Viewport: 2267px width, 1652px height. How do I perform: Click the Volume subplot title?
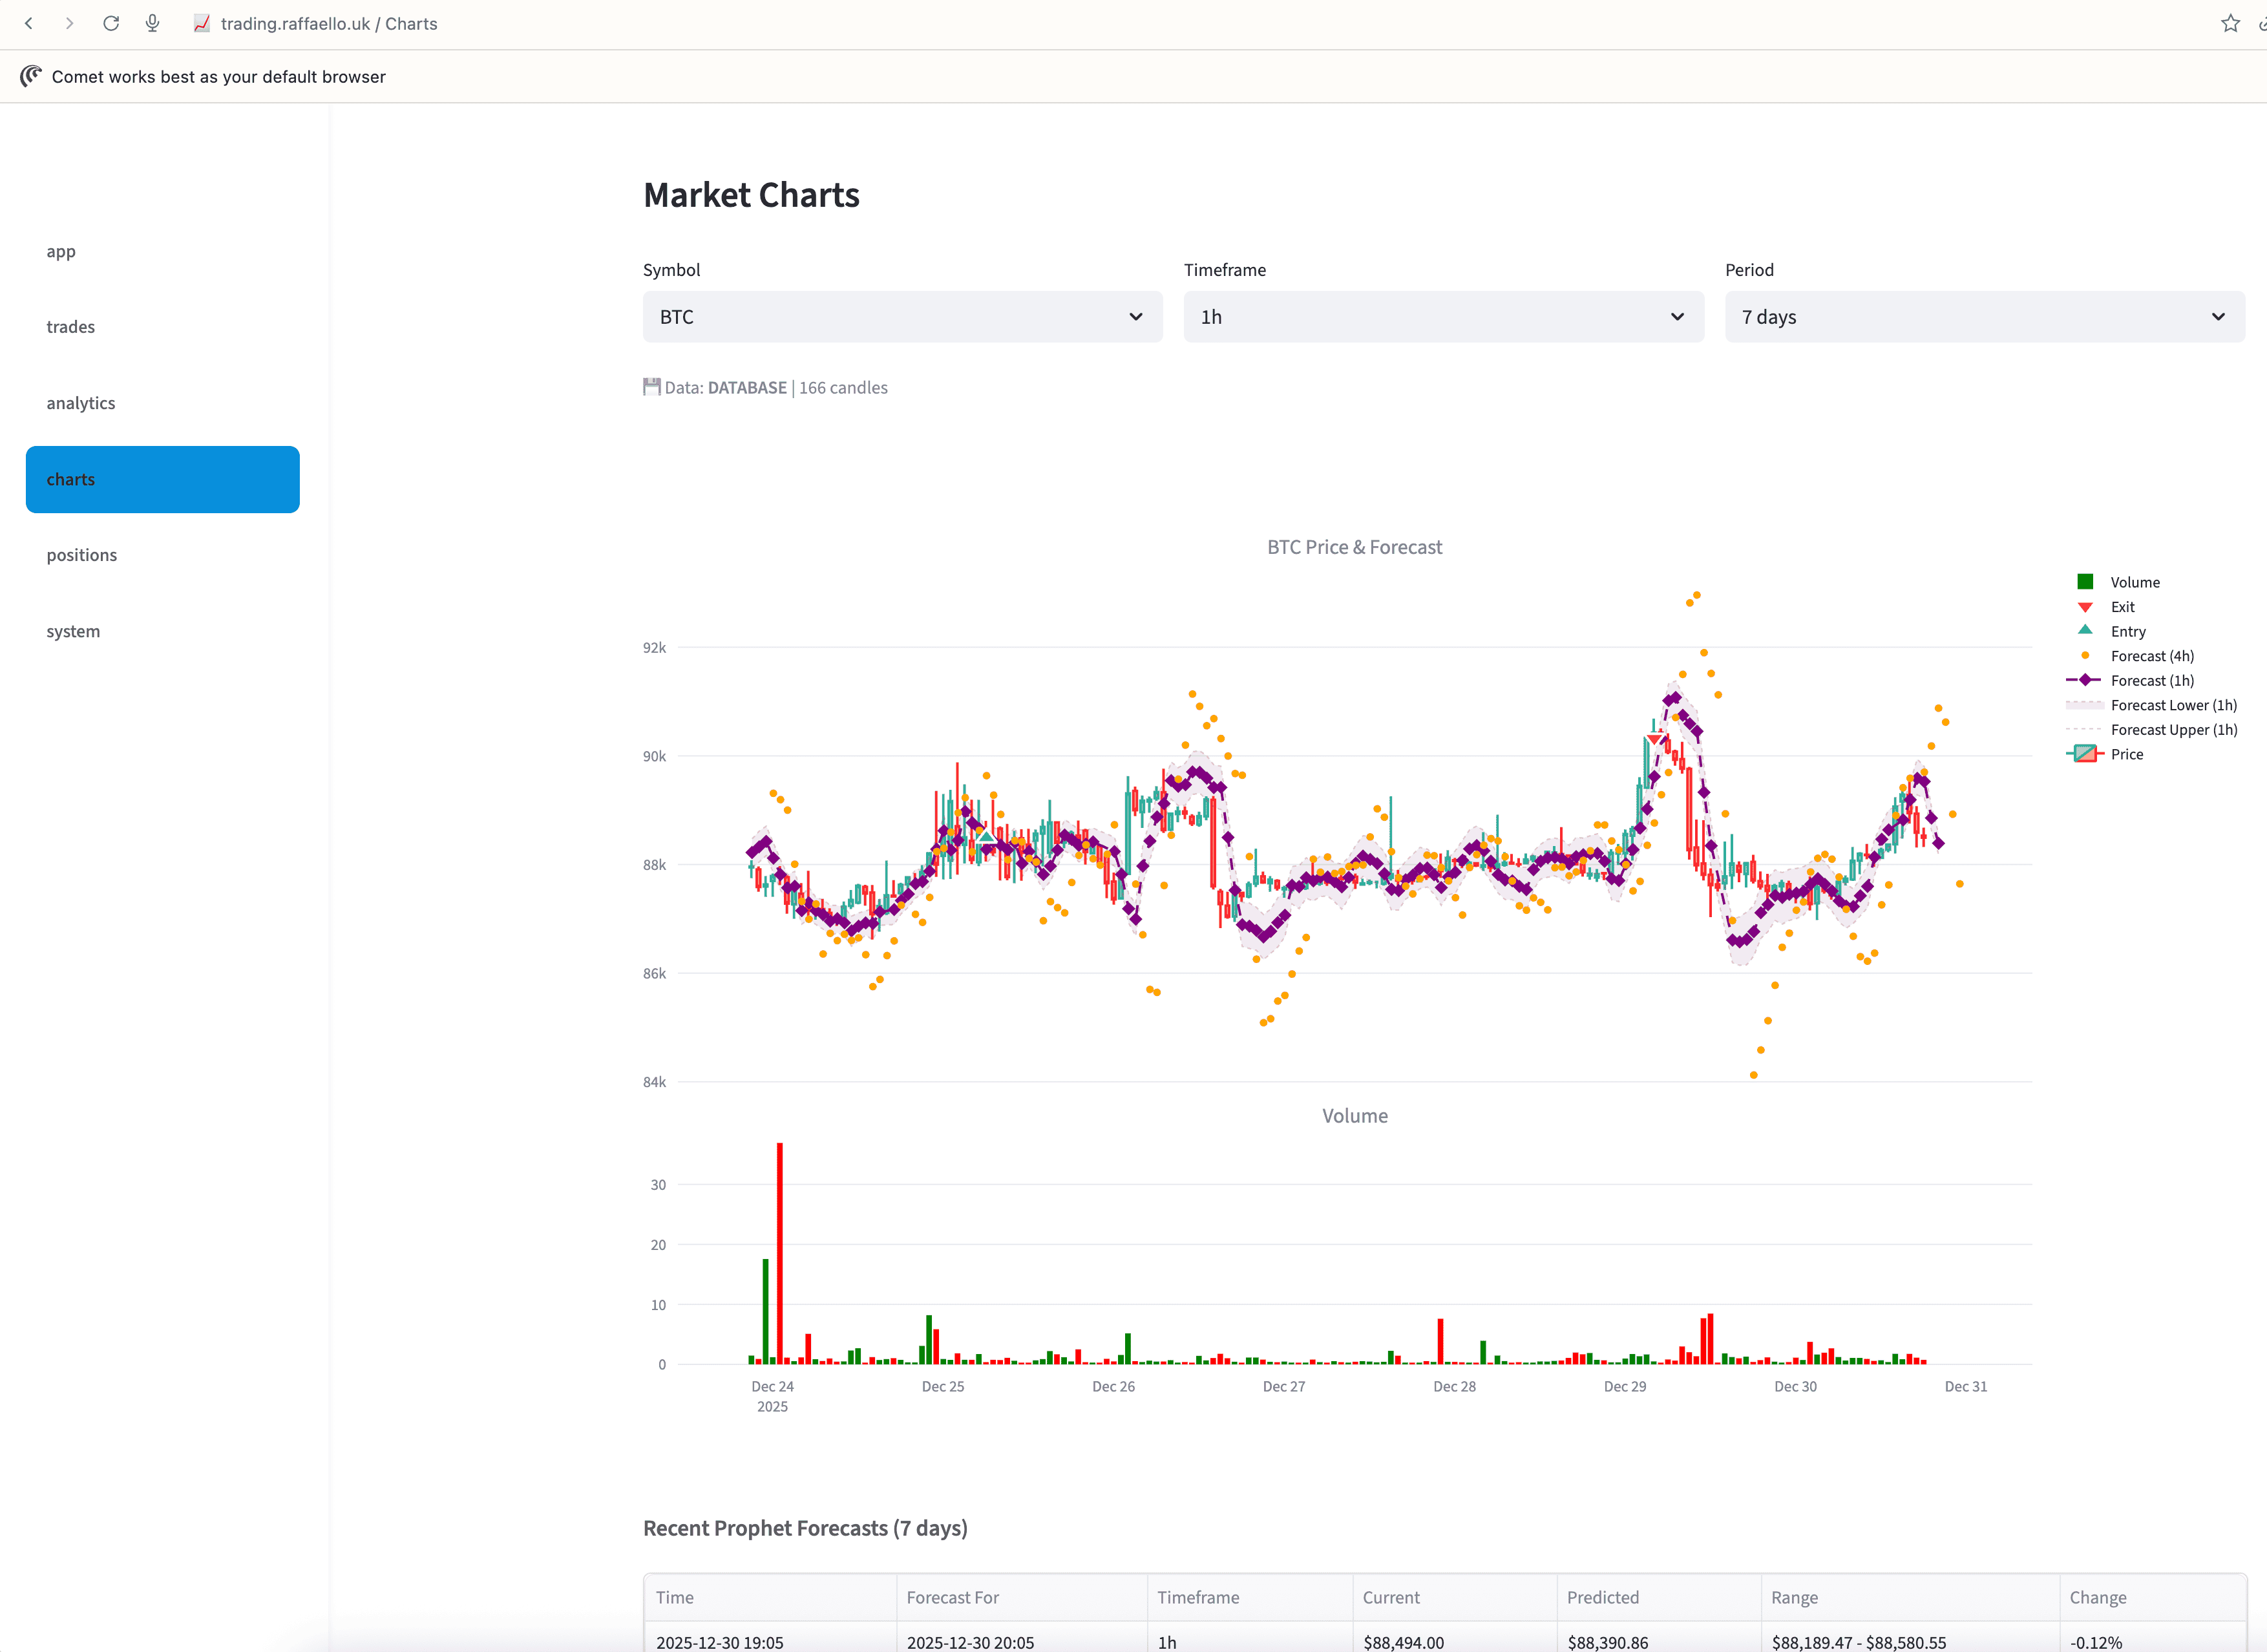(1354, 1115)
